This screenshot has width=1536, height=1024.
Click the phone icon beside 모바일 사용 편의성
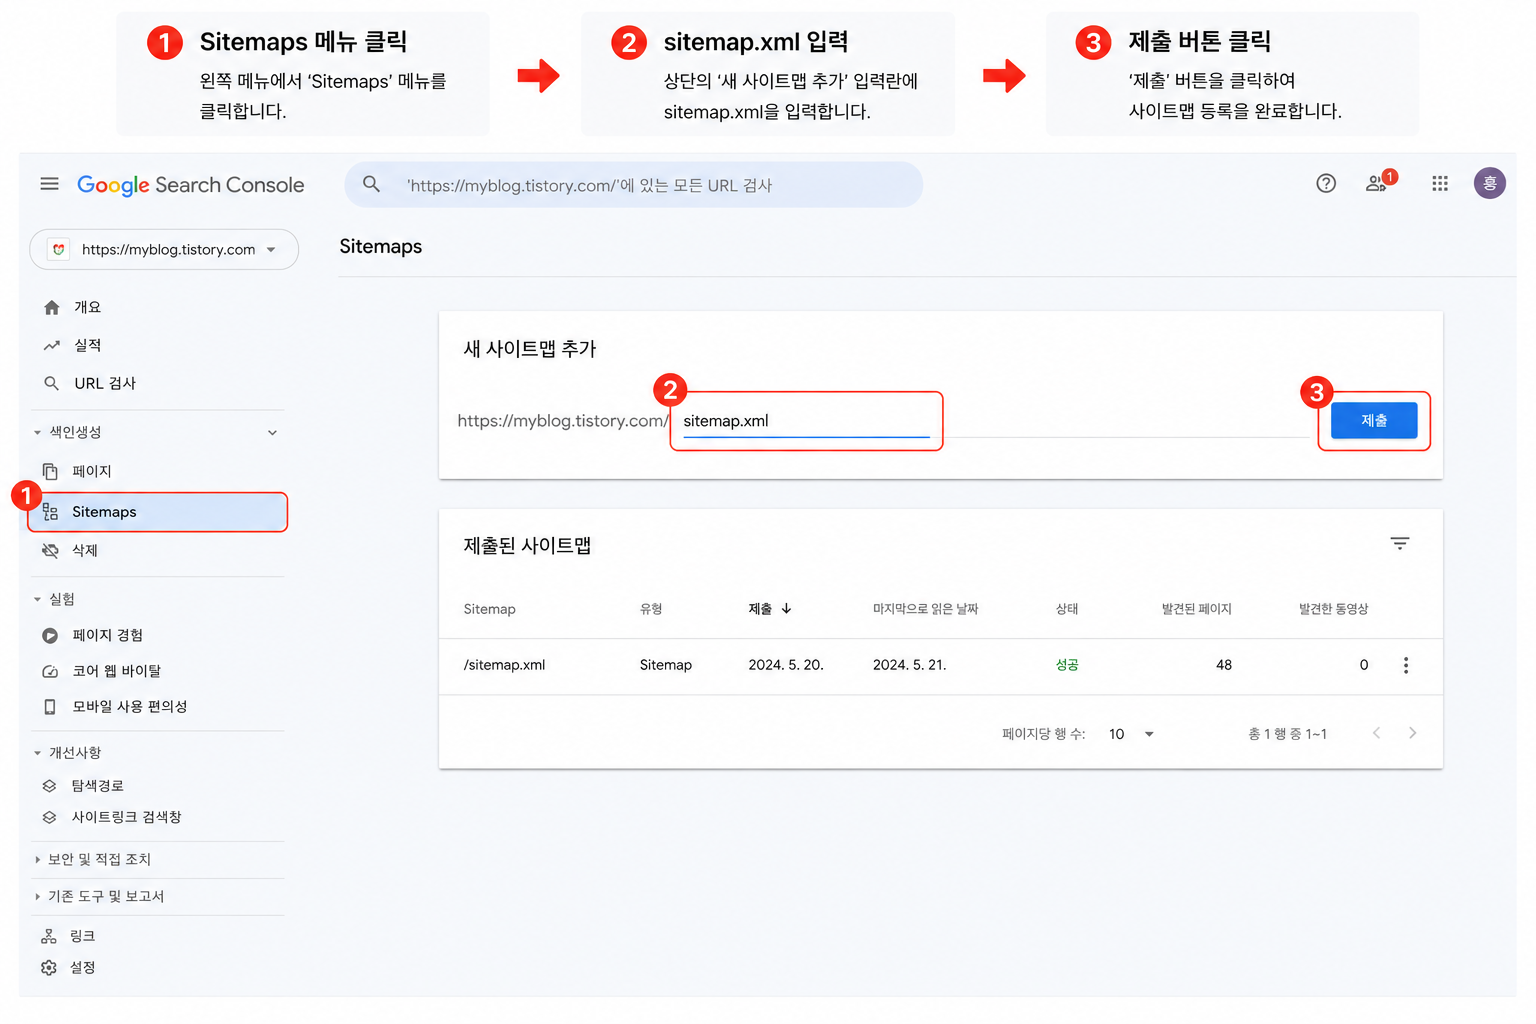[x=50, y=707]
